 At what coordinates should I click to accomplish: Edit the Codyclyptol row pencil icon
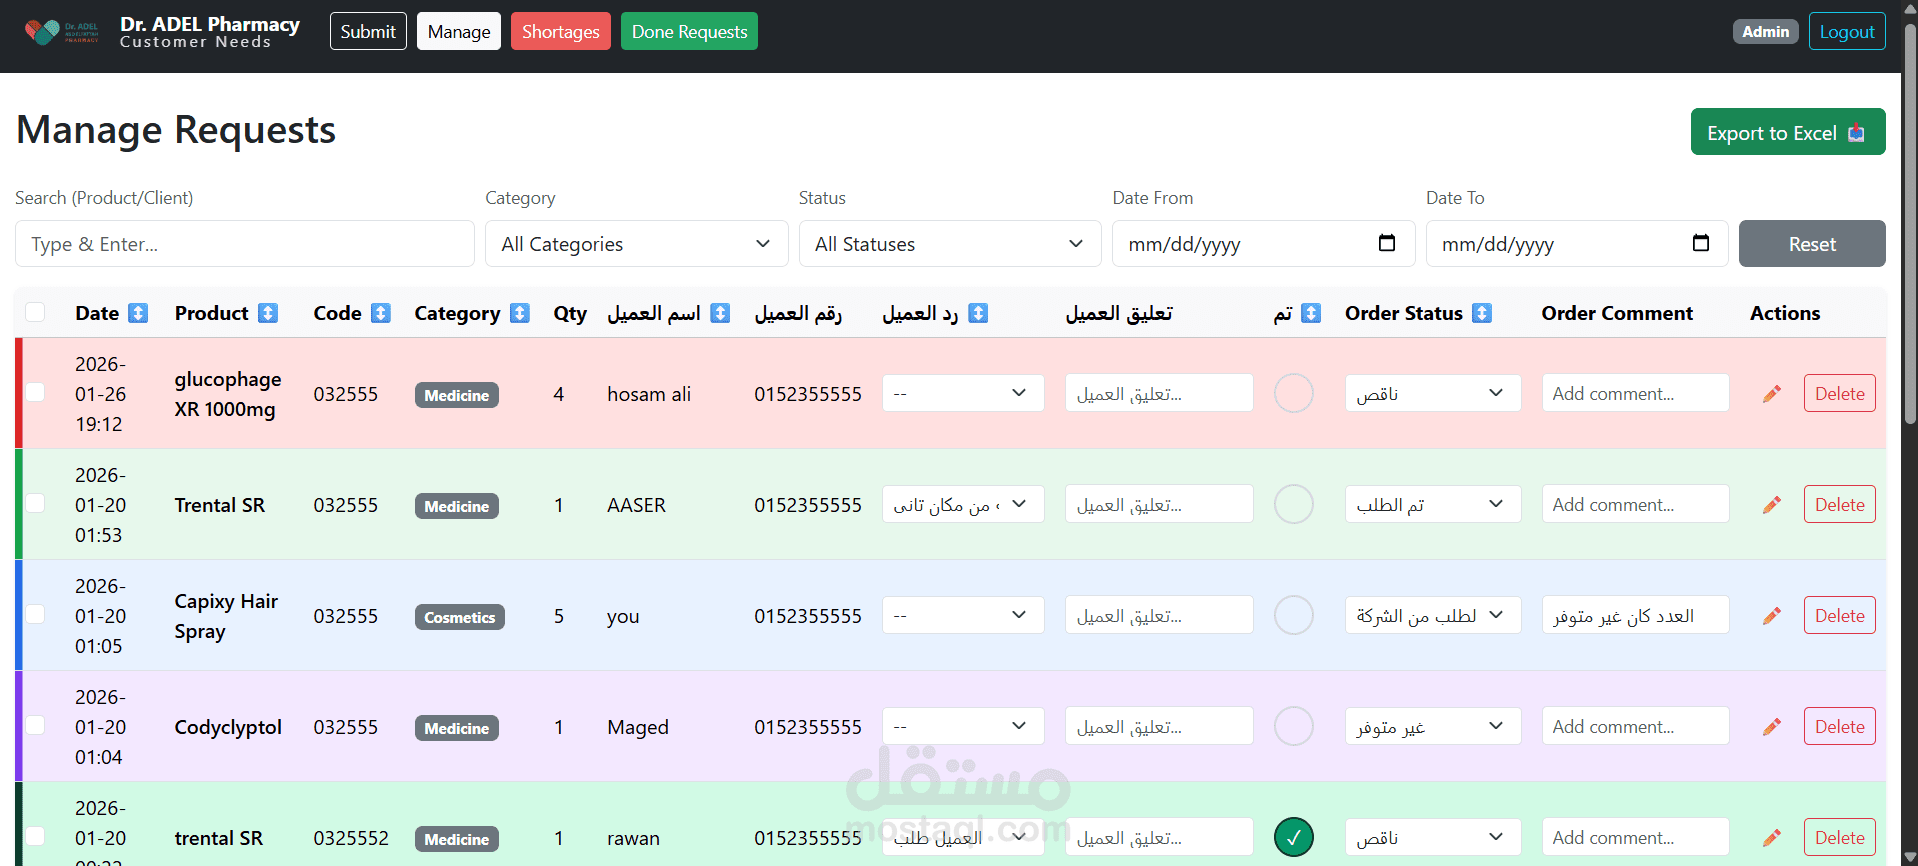1772,727
